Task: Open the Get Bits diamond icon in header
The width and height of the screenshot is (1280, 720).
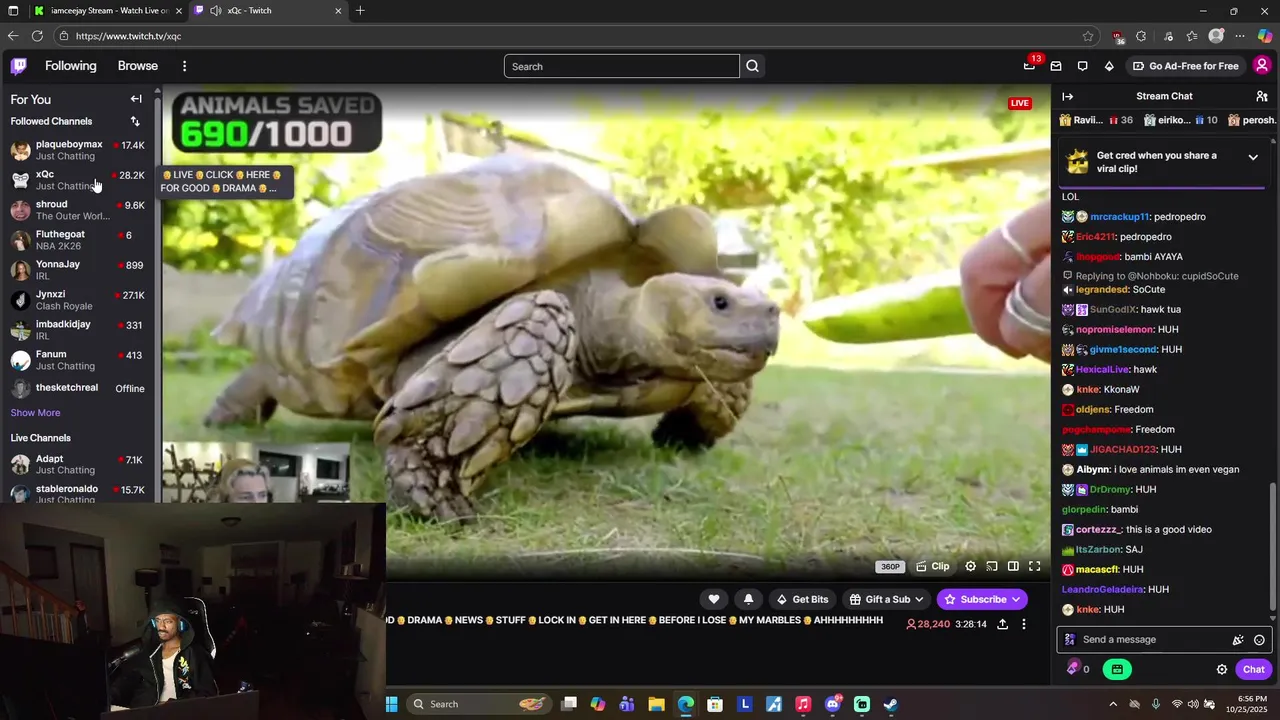Action: [1109, 66]
